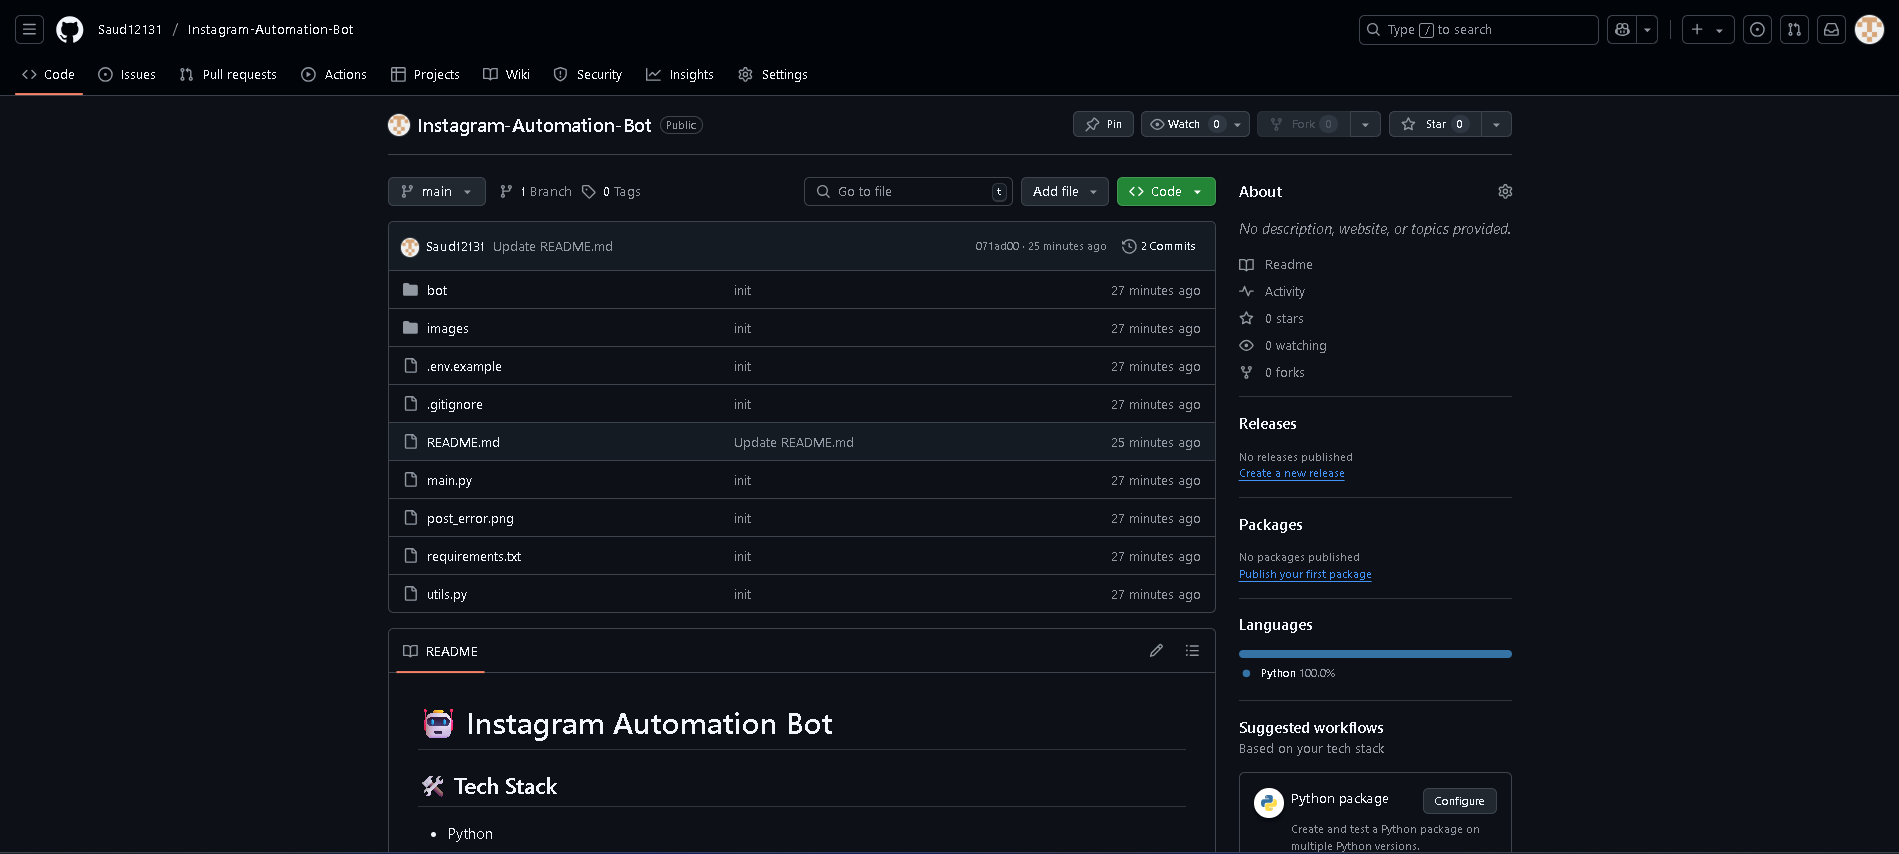Open the green Code dropdown button
Image resolution: width=1899 pixels, height=854 pixels.
pyautogui.click(x=1166, y=191)
